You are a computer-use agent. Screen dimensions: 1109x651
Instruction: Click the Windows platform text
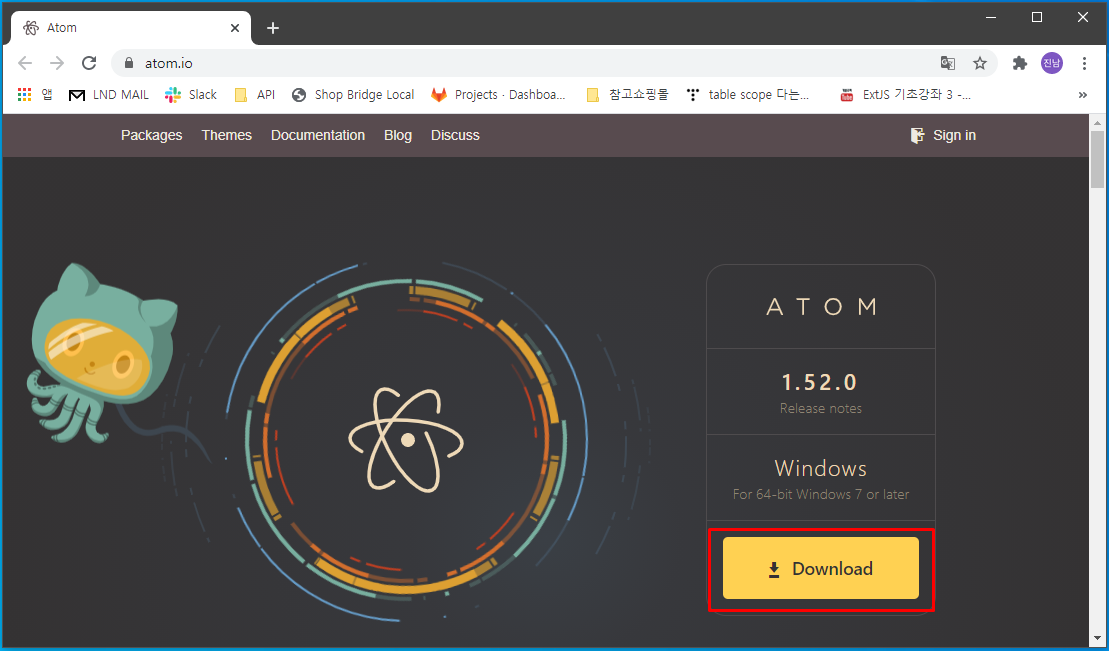click(820, 468)
